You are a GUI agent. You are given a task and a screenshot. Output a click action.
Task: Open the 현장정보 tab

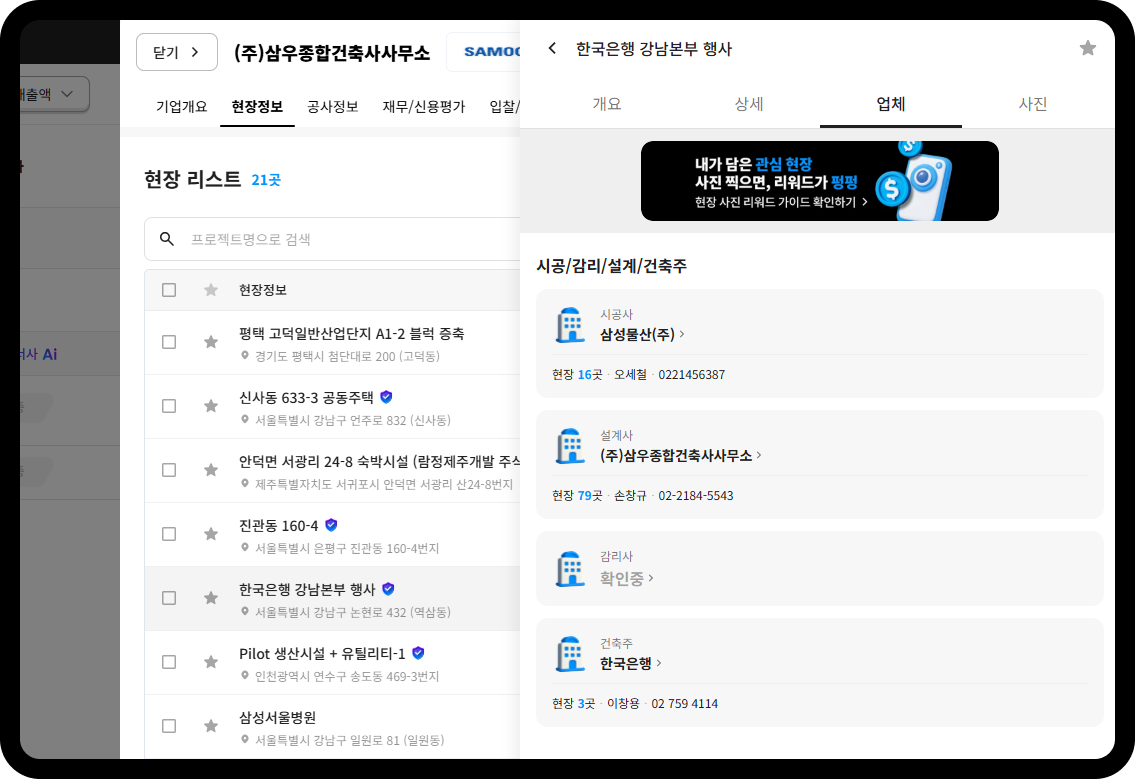point(257,107)
